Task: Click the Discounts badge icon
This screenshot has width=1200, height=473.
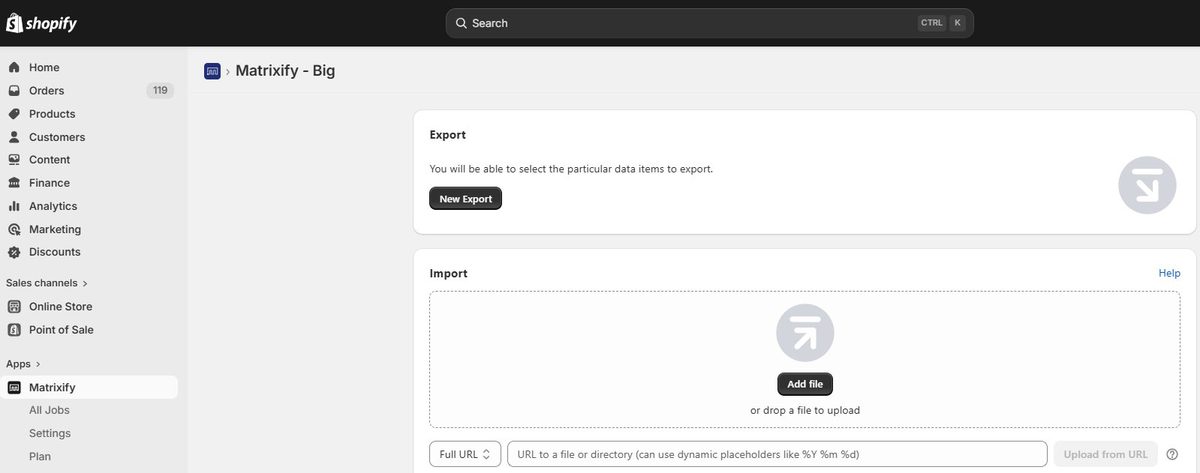Action: pos(14,252)
